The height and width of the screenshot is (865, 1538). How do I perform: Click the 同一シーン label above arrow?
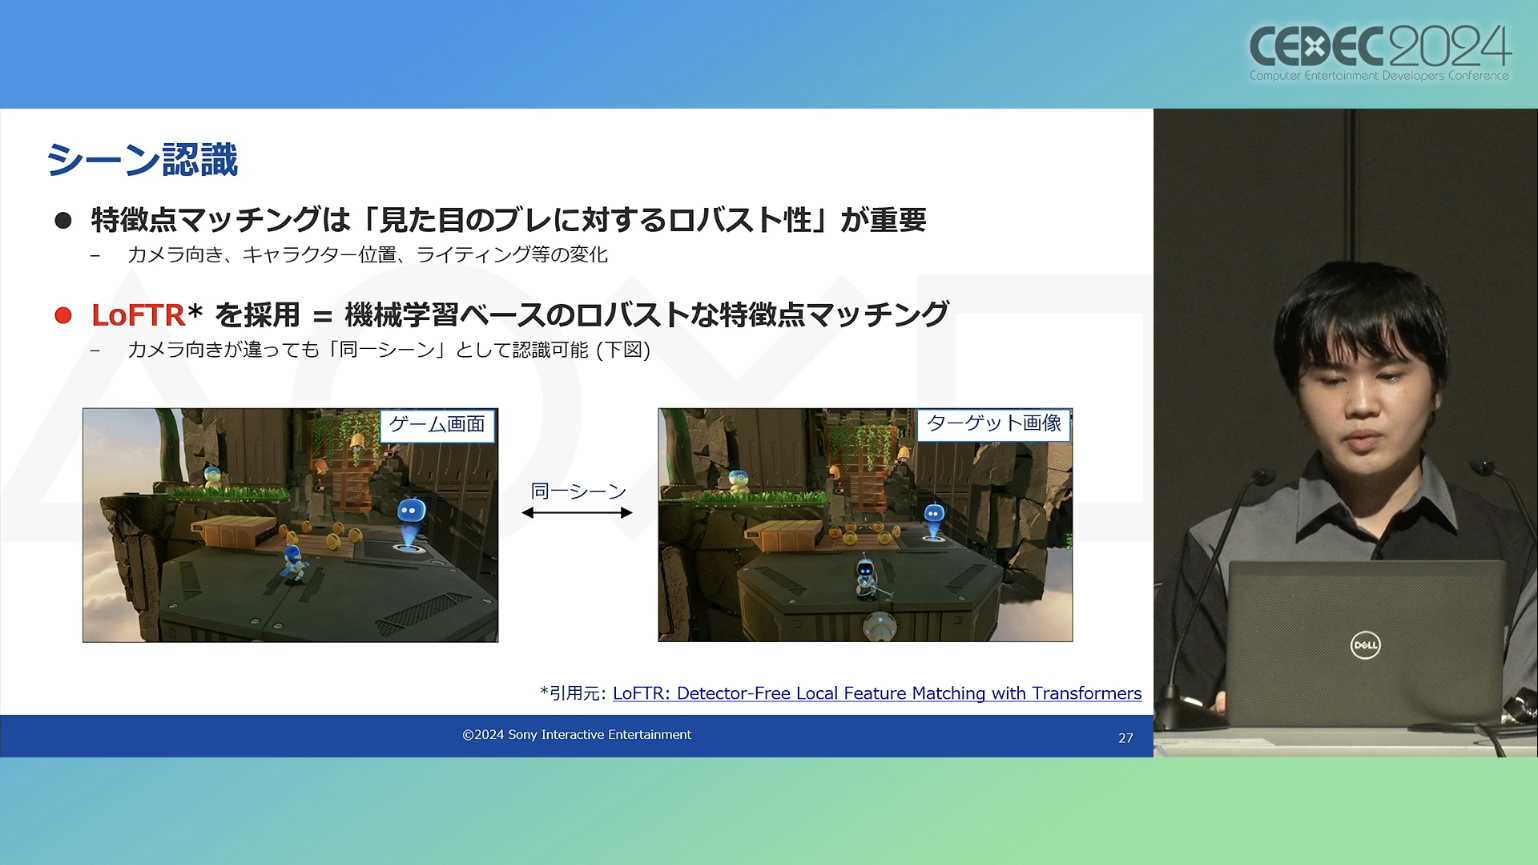[578, 491]
